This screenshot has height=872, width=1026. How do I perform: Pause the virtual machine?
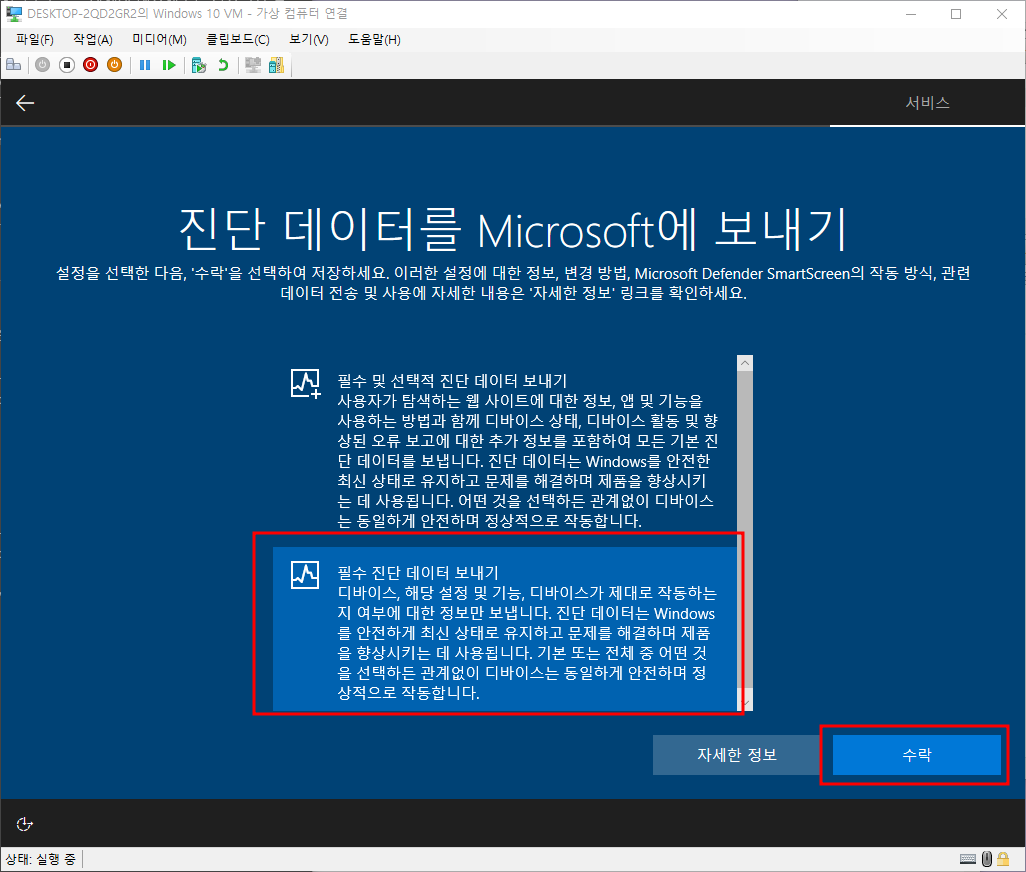[145, 65]
